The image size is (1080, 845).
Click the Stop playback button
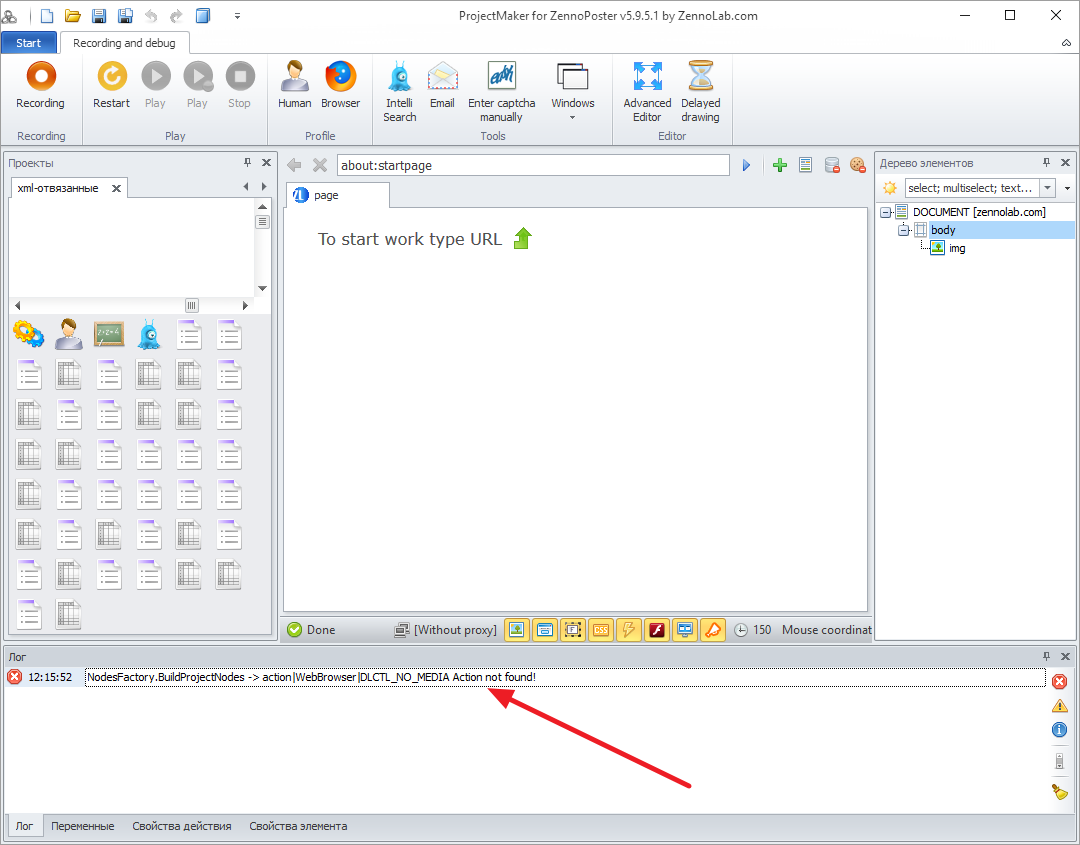[240, 85]
